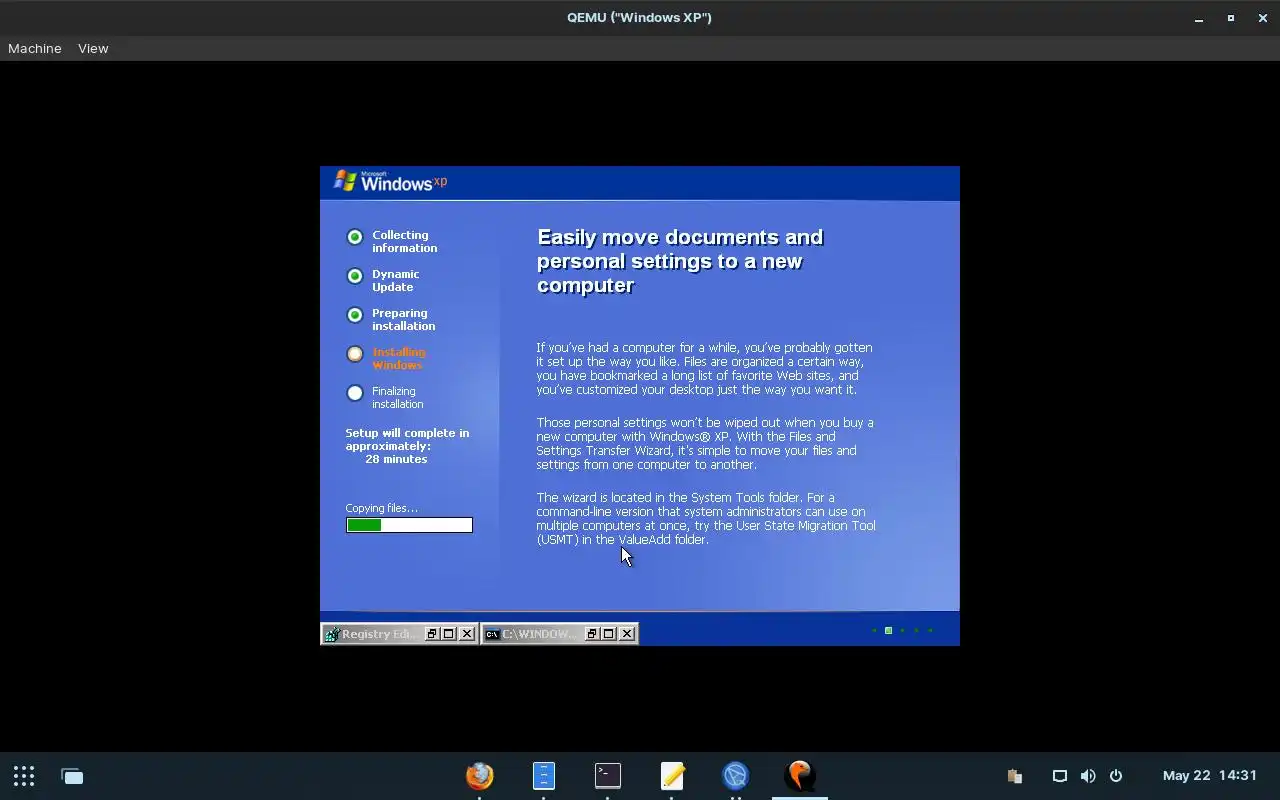Click the display tray icon
Screen dimensions: 1280x800
[1060, 776]
